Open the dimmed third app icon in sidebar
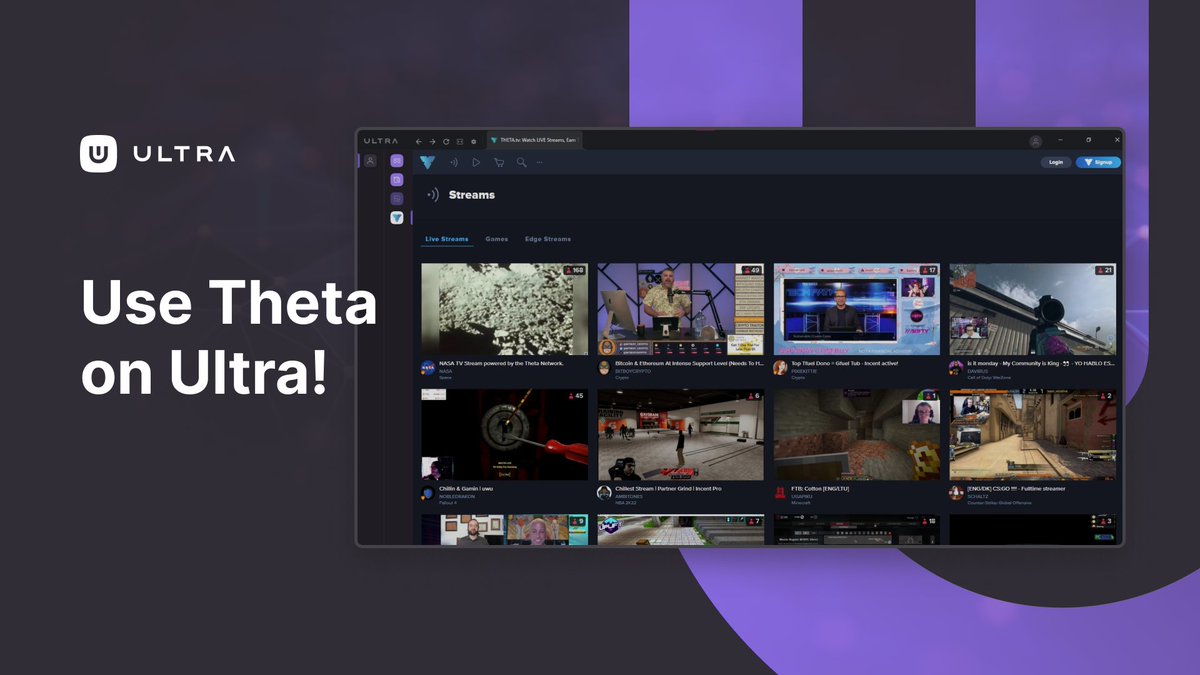 397,199
